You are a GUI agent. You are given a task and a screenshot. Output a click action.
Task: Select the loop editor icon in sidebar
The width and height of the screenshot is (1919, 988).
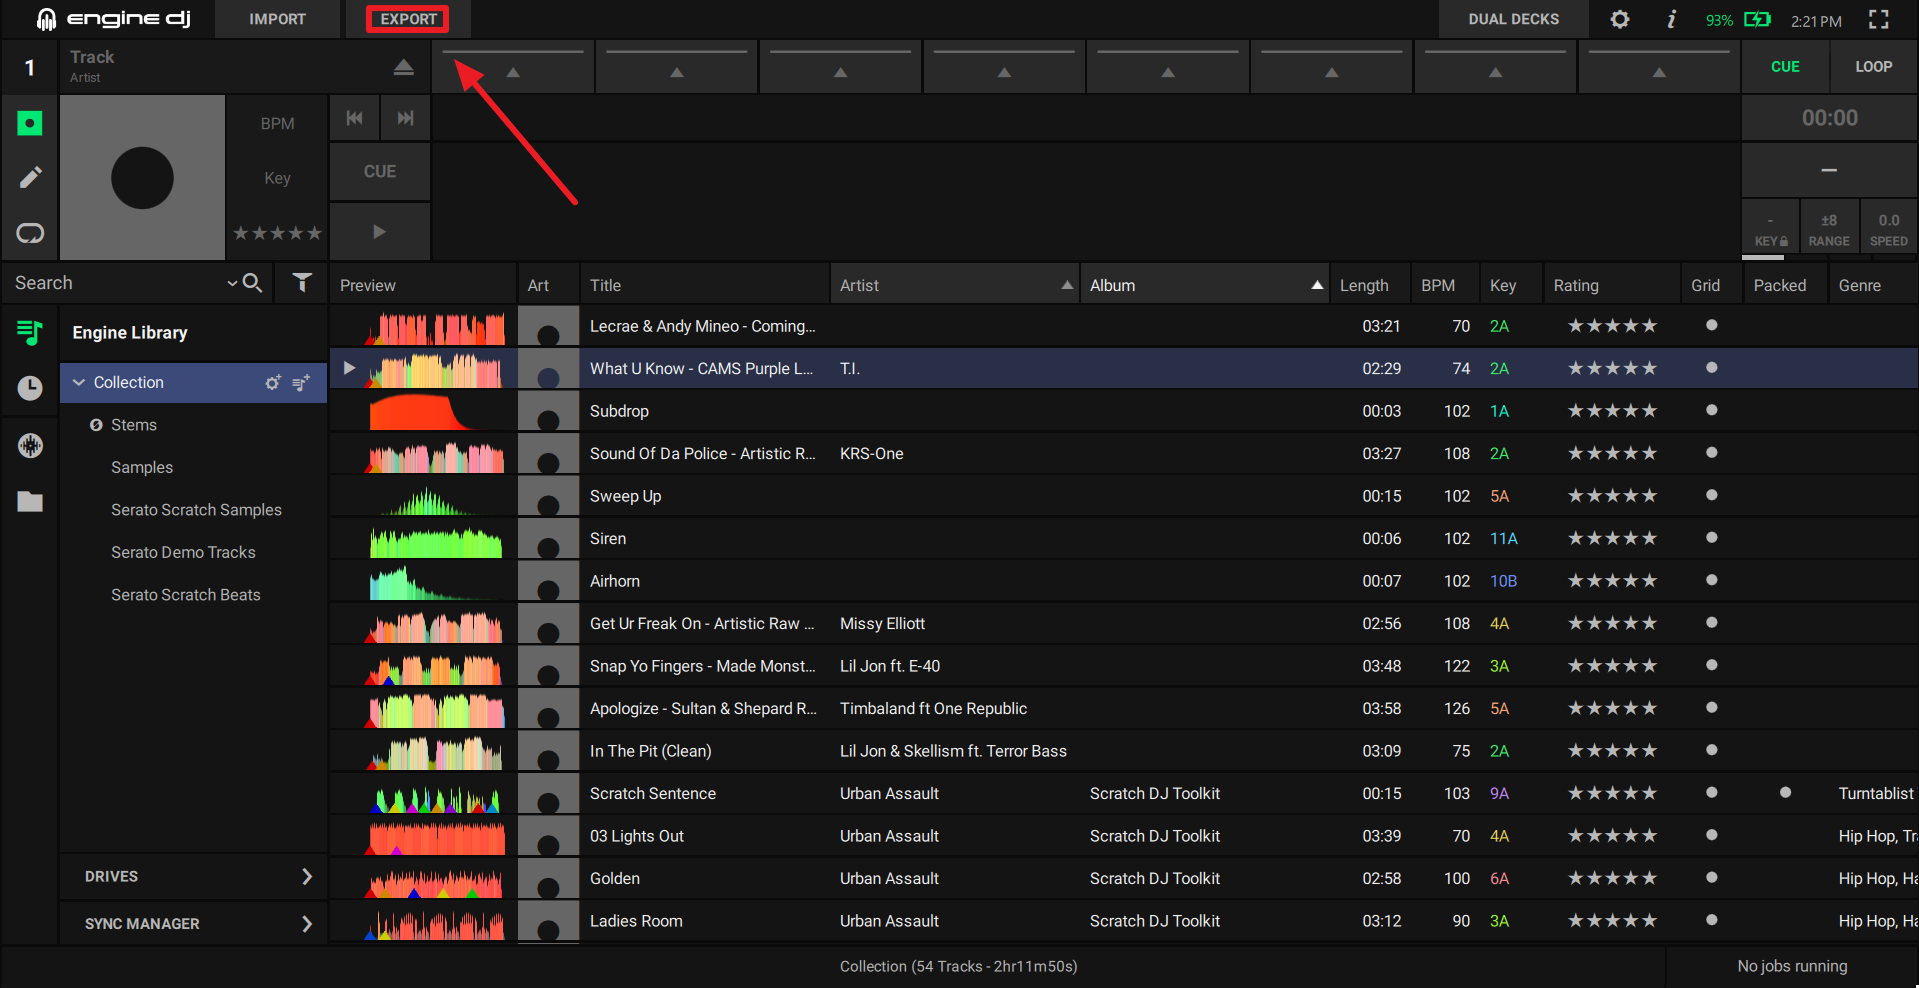click(30, 233)
